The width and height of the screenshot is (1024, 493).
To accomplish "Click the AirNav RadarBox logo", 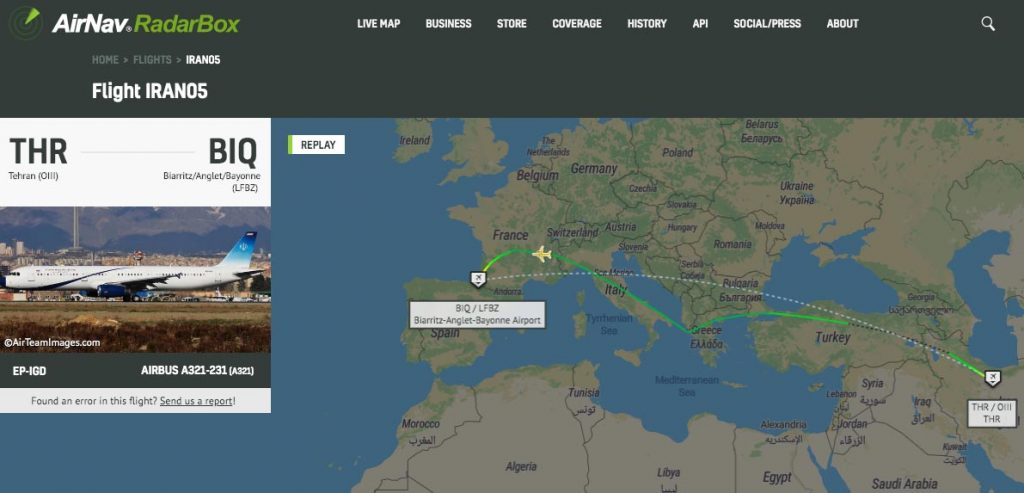I will coord(124,24).
